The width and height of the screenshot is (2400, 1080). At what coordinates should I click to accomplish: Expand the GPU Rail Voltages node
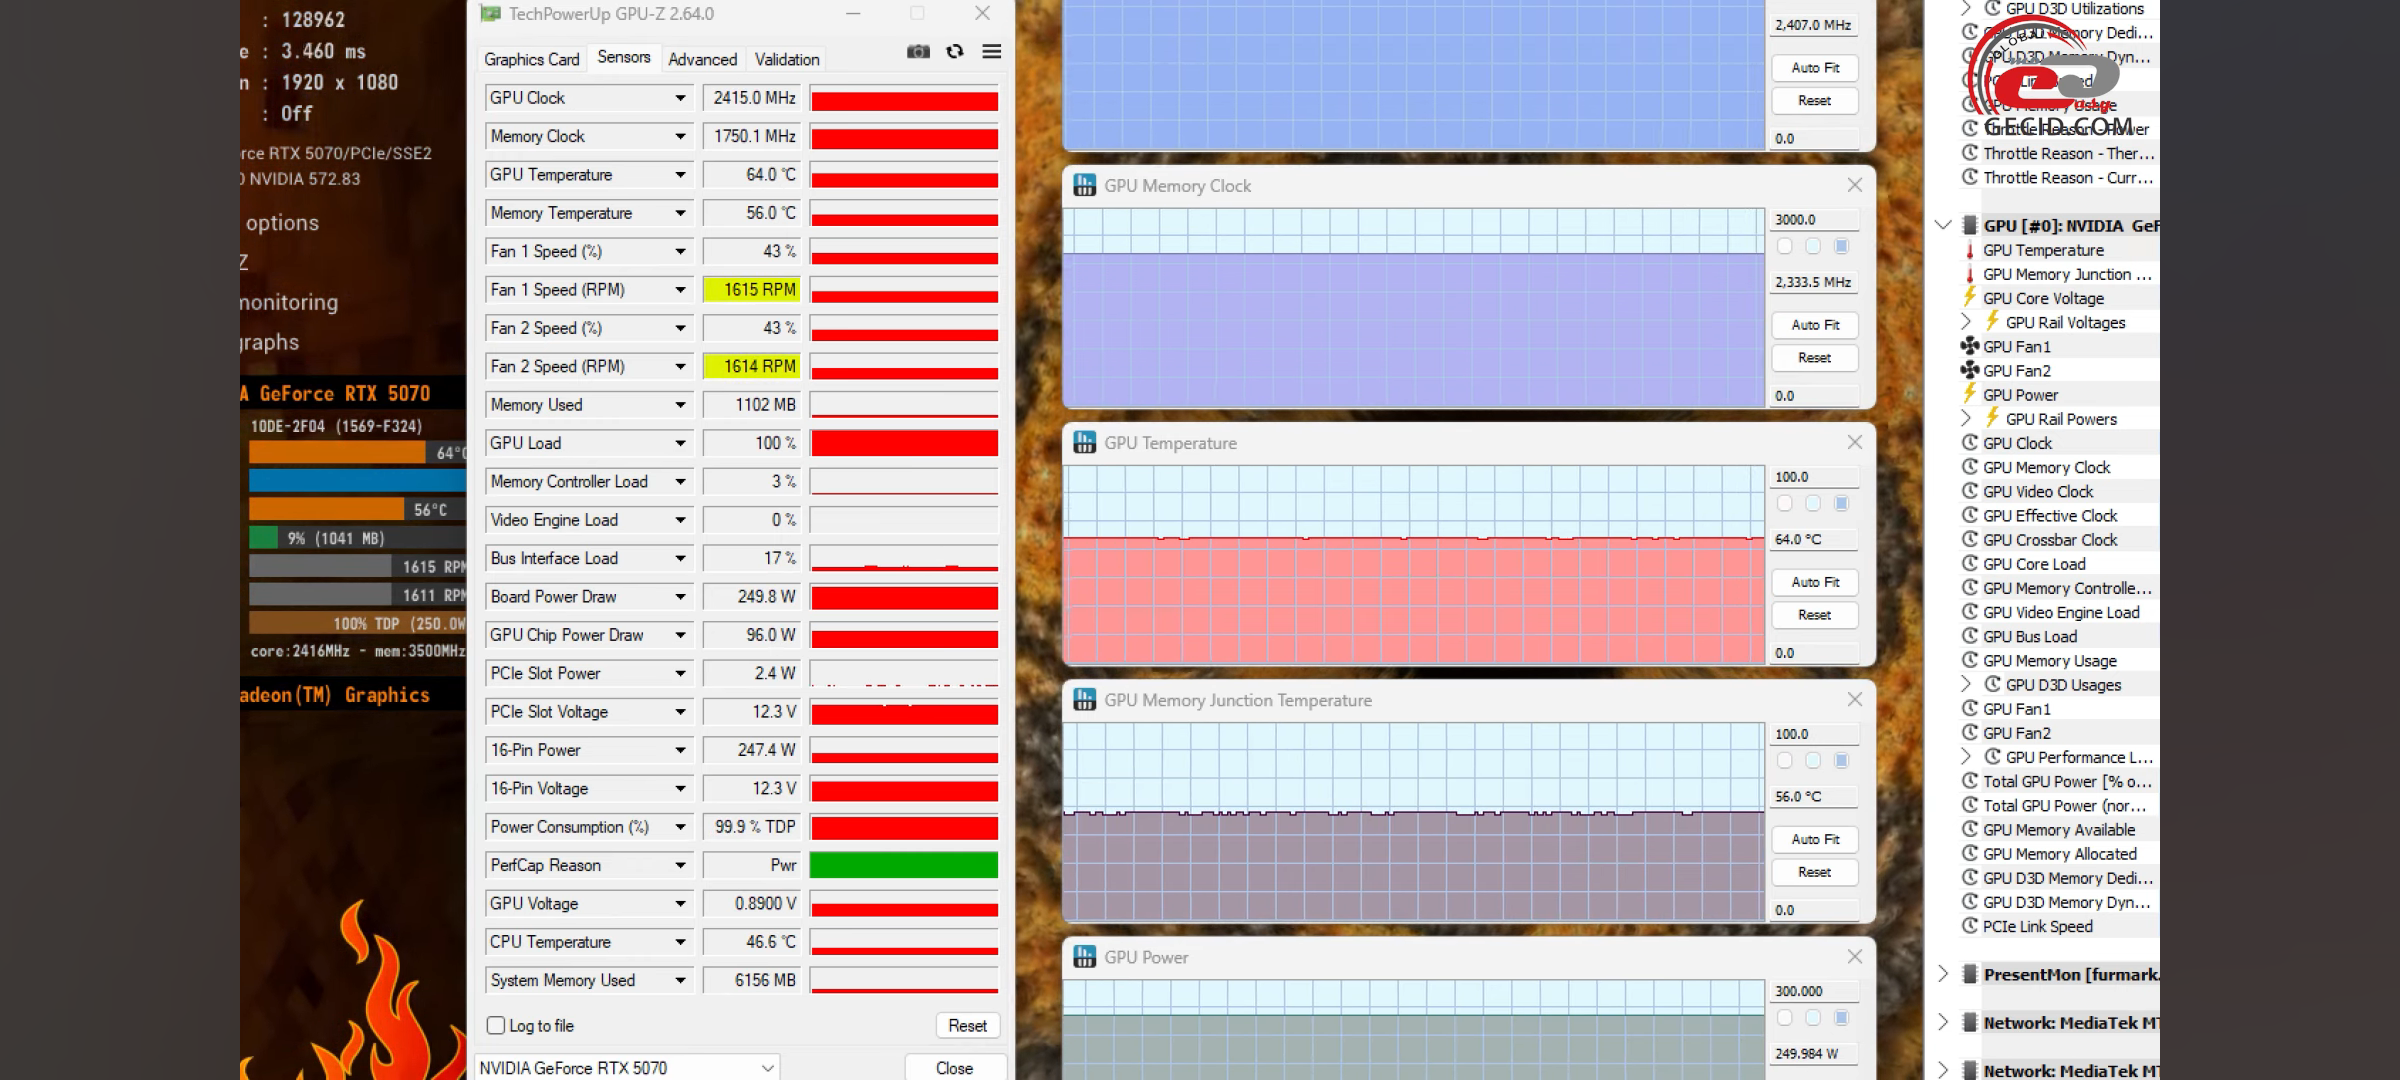1965,322
